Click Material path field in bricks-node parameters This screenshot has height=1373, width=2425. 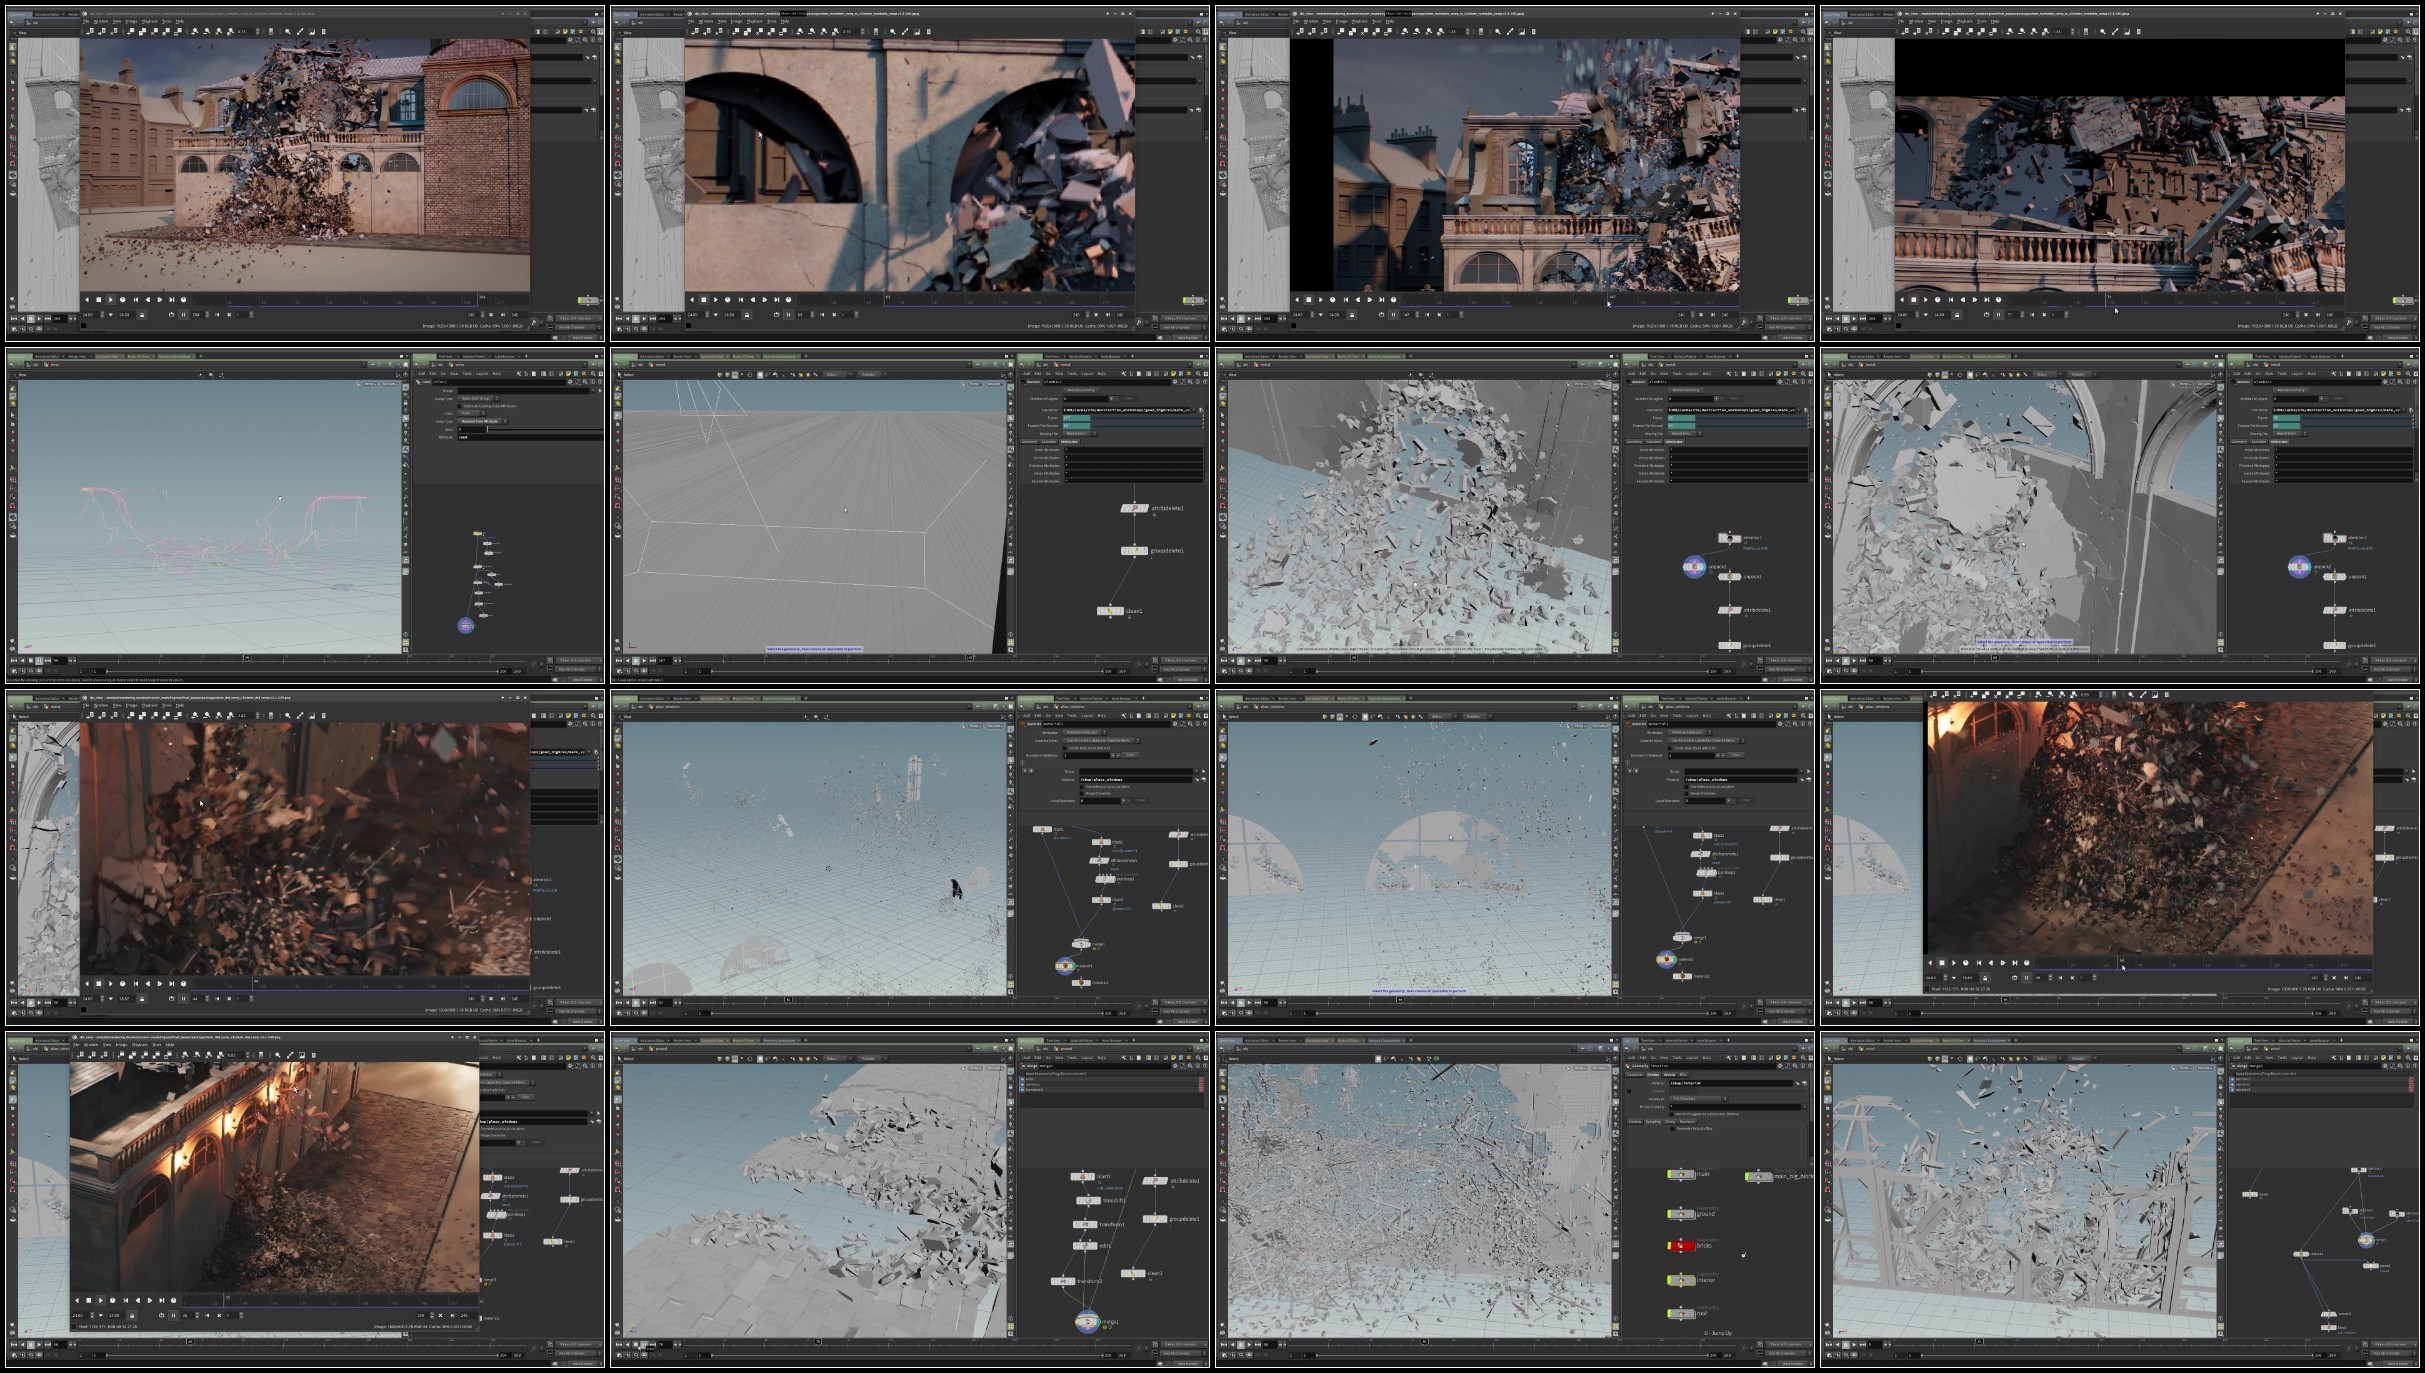click(1731, 1083)
